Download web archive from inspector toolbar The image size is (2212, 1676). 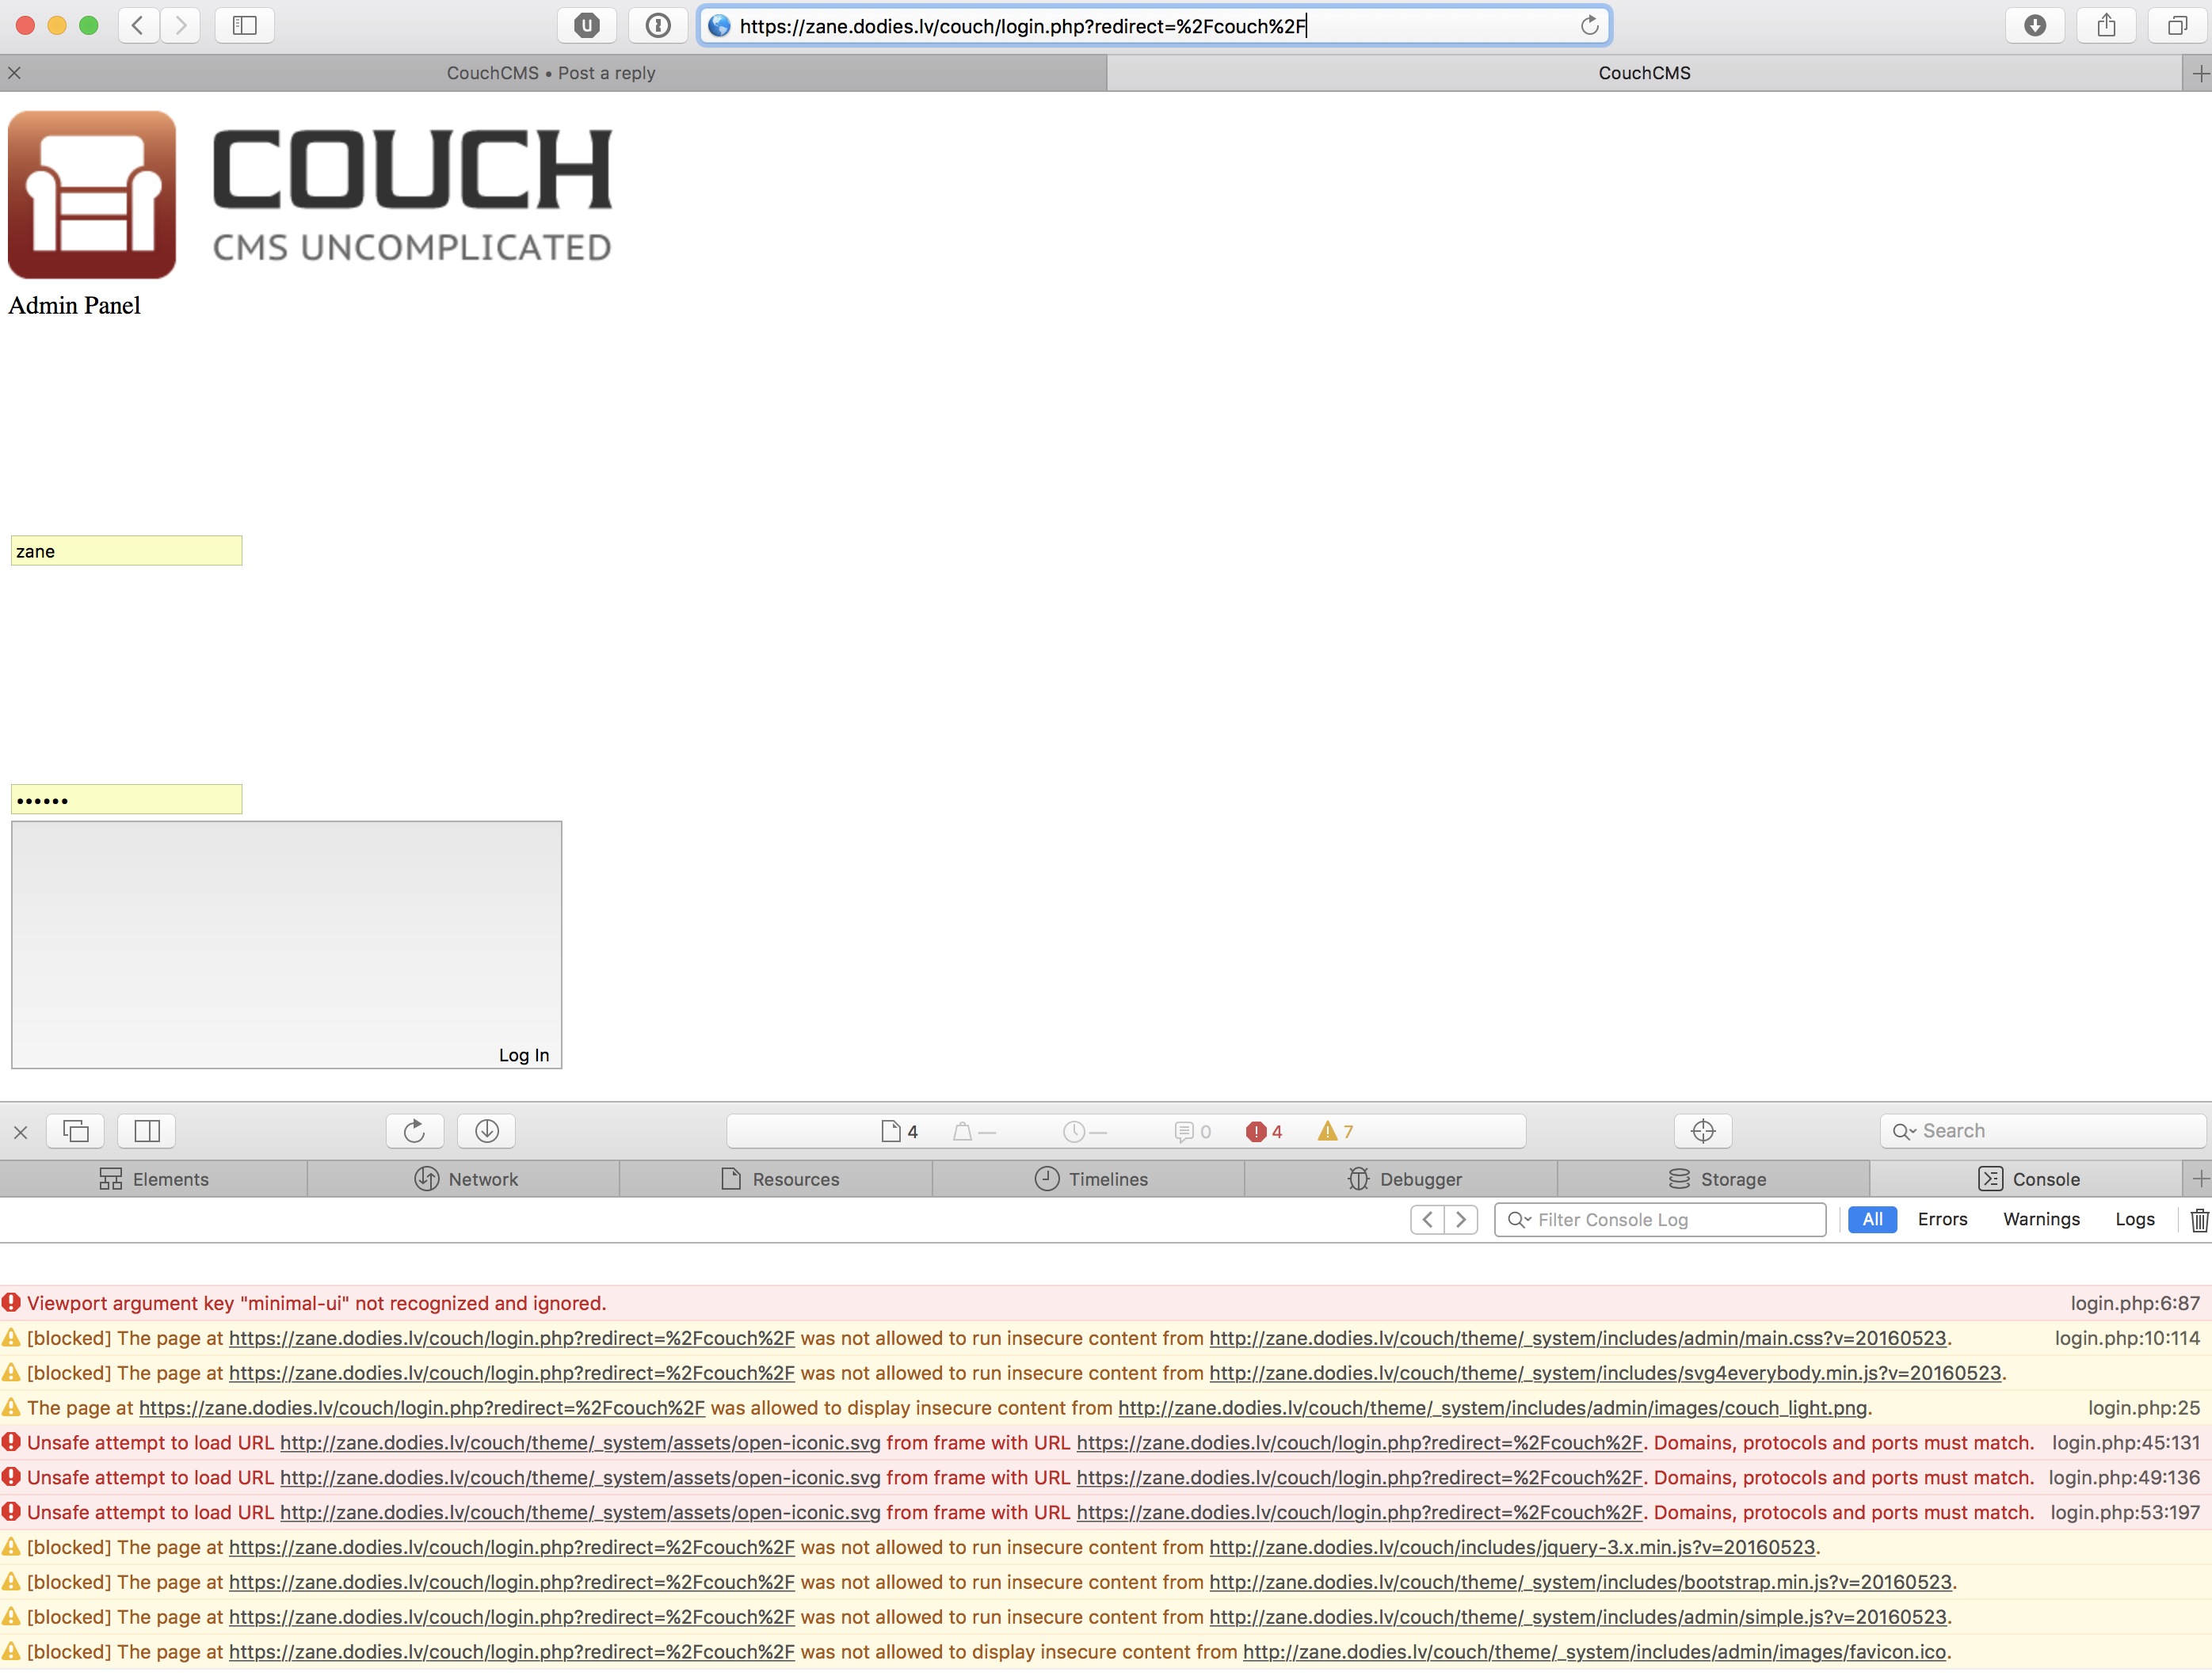click(x=487, y=1132)
